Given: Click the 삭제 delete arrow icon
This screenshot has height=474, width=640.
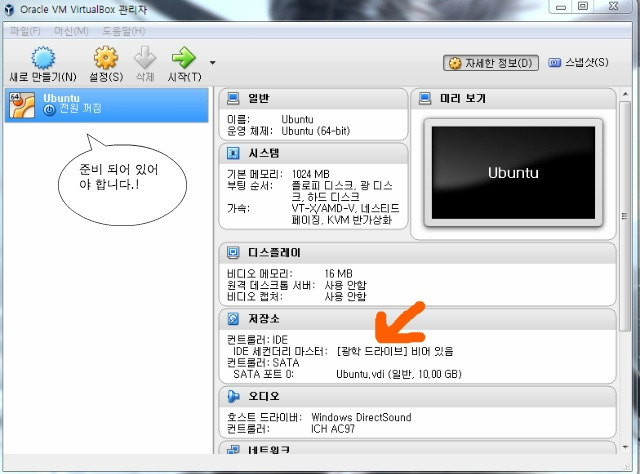Looking at the screenshot, I should (145, 58).
